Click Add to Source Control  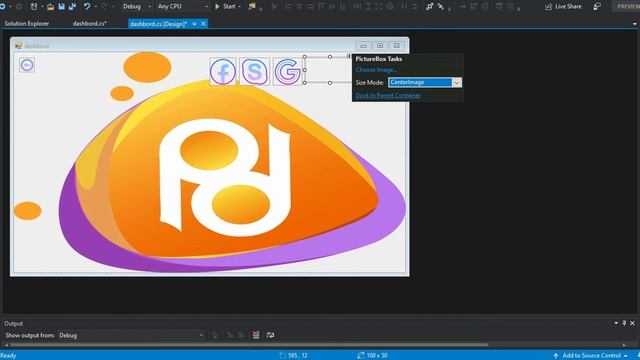(x=591, y=356)
